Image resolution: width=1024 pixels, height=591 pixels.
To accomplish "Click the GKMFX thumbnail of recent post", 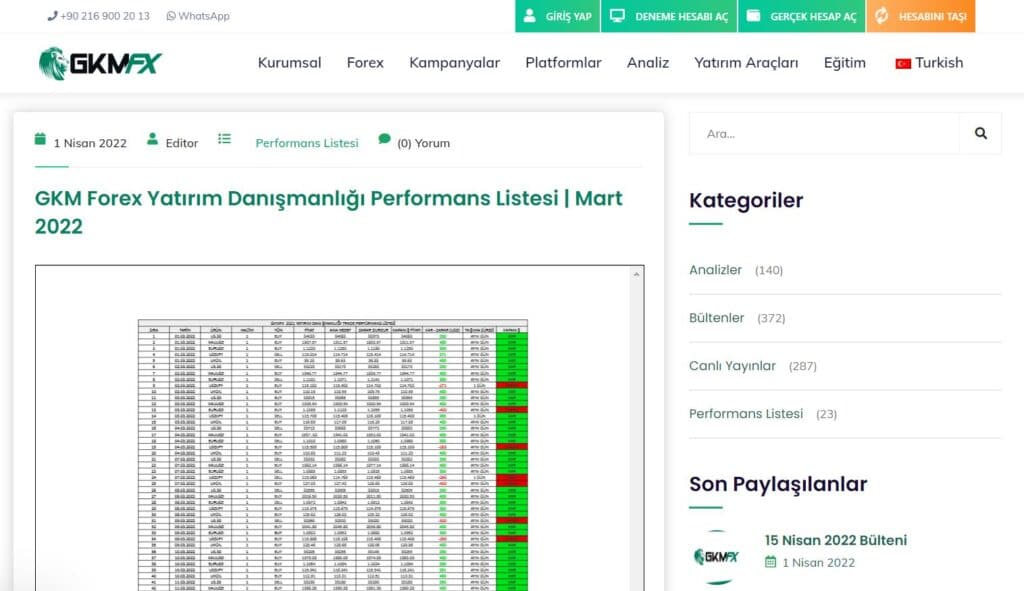I will tap(716, 557).
